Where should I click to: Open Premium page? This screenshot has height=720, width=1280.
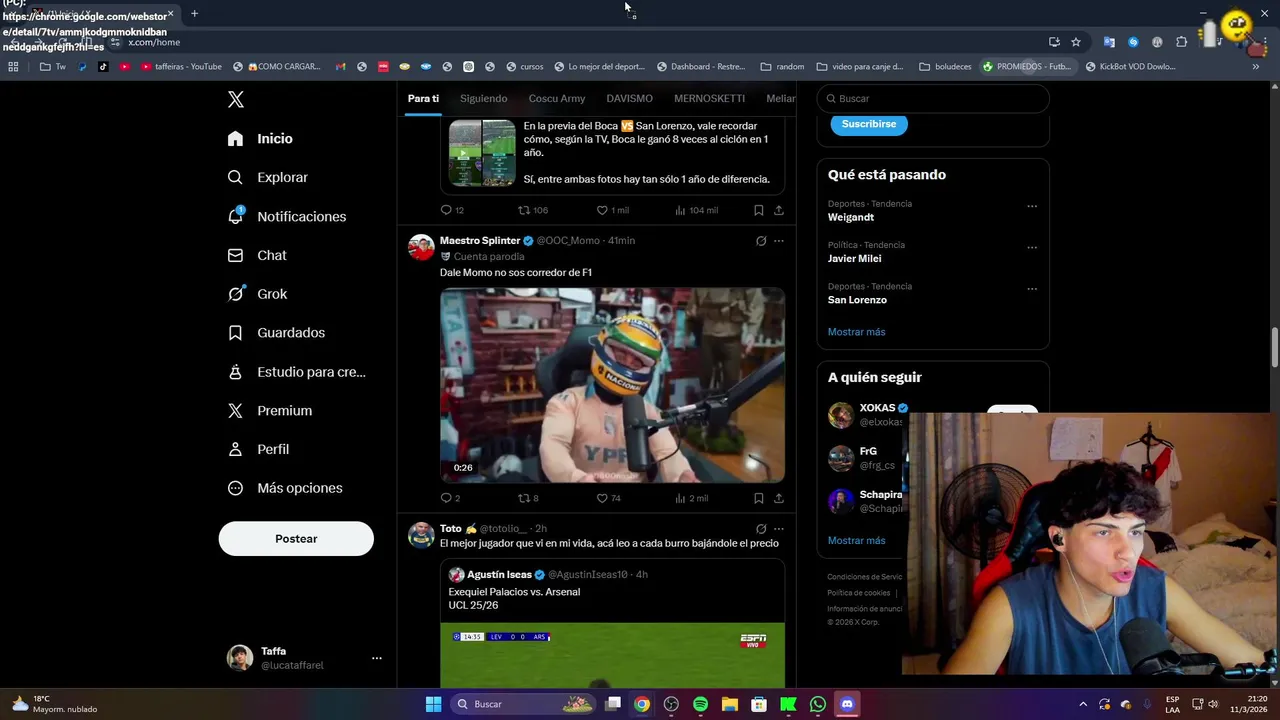pyautogui.click(x=270, y=411)
